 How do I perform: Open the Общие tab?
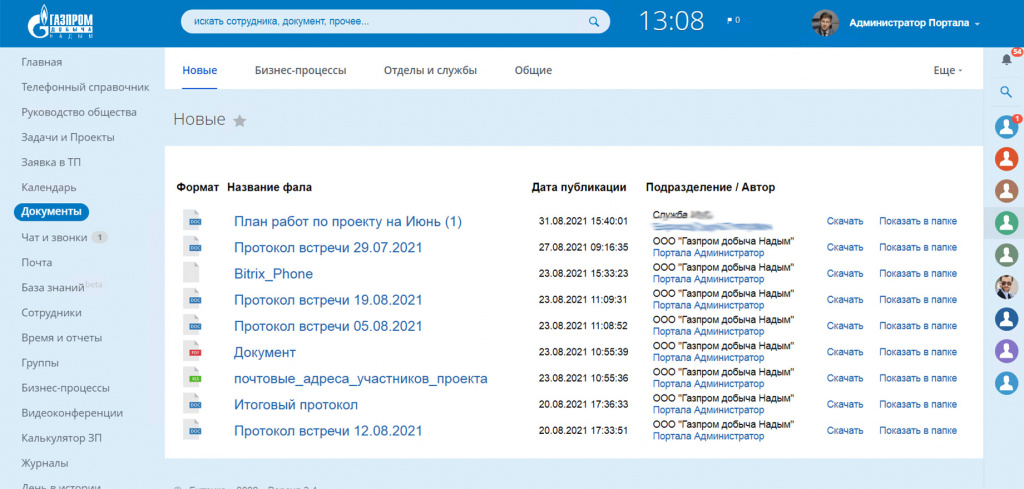(533, 71)
